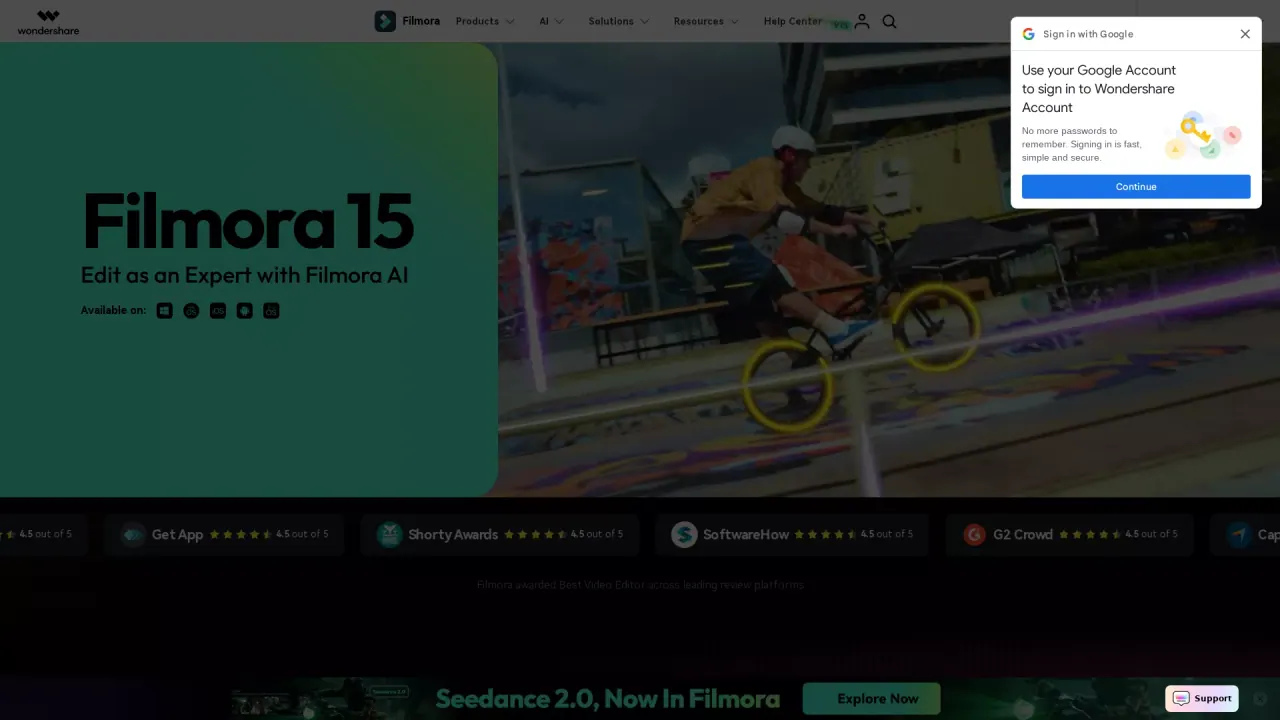The width and height of the screenshot is (1280, 720).
Task: Expand the Resources dropdown menu
Action: (x=707, y=21)
